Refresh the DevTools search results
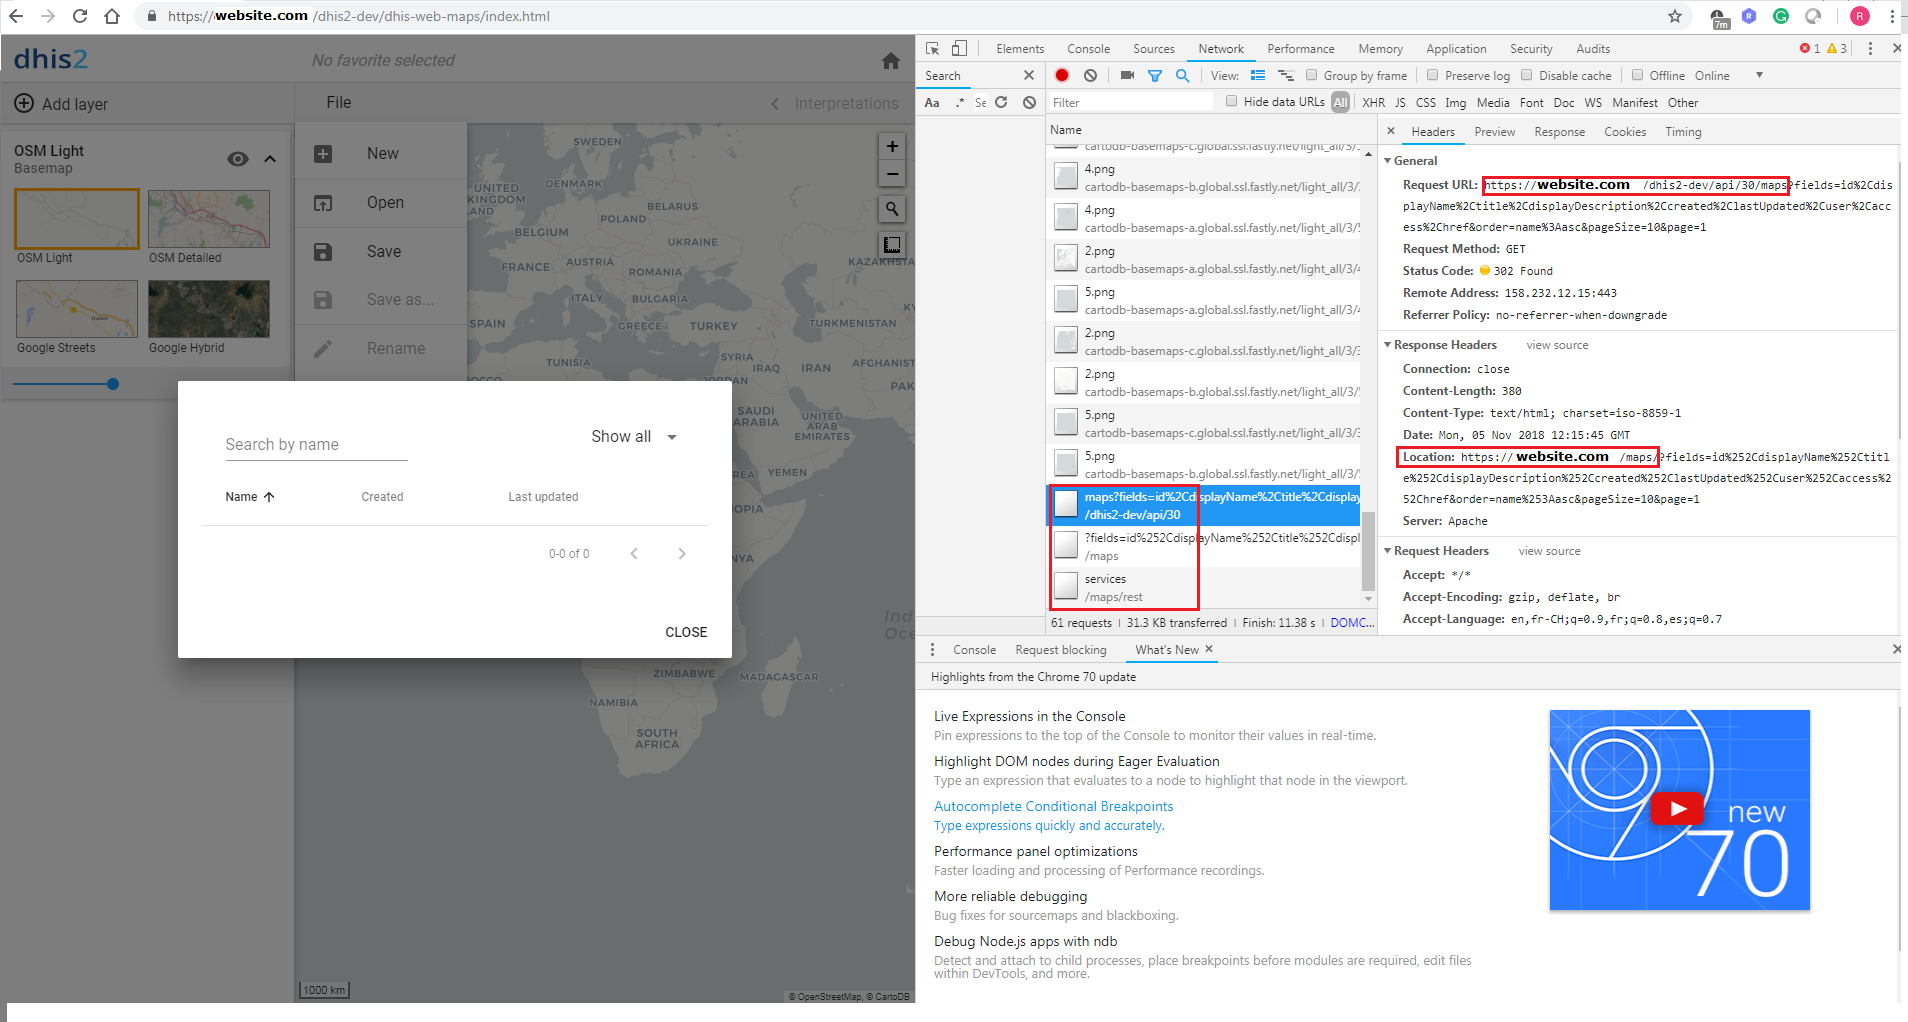The image size is (1908, 1022). point(1001,102)
